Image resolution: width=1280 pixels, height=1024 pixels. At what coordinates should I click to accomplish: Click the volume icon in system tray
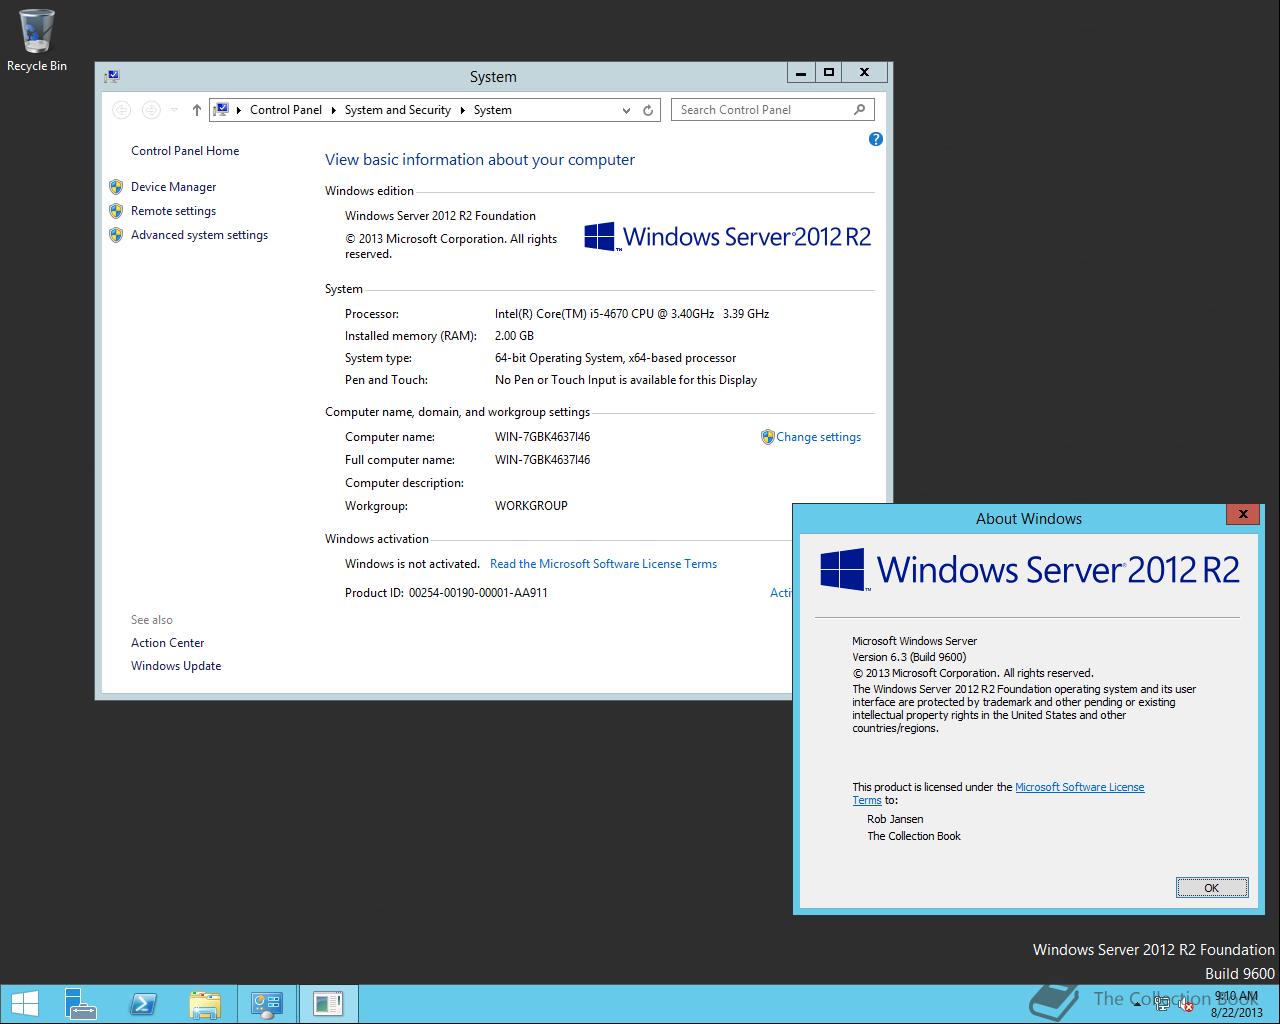[x=1186, y=1004]
